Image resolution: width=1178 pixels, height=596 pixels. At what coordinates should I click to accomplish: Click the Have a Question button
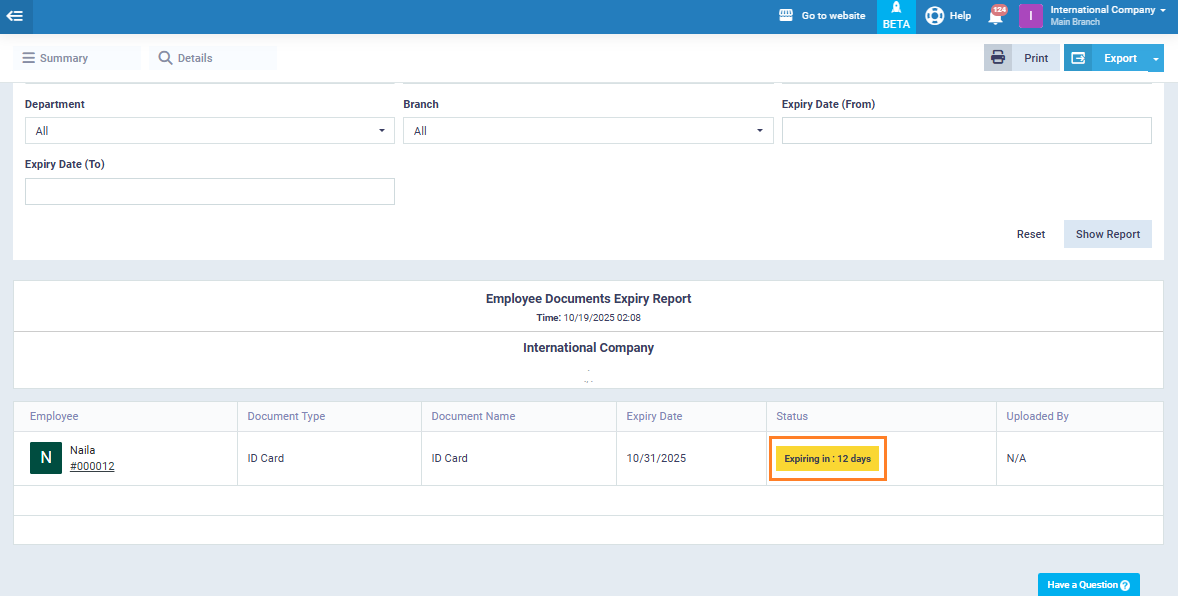click(x=1088, y=585)
